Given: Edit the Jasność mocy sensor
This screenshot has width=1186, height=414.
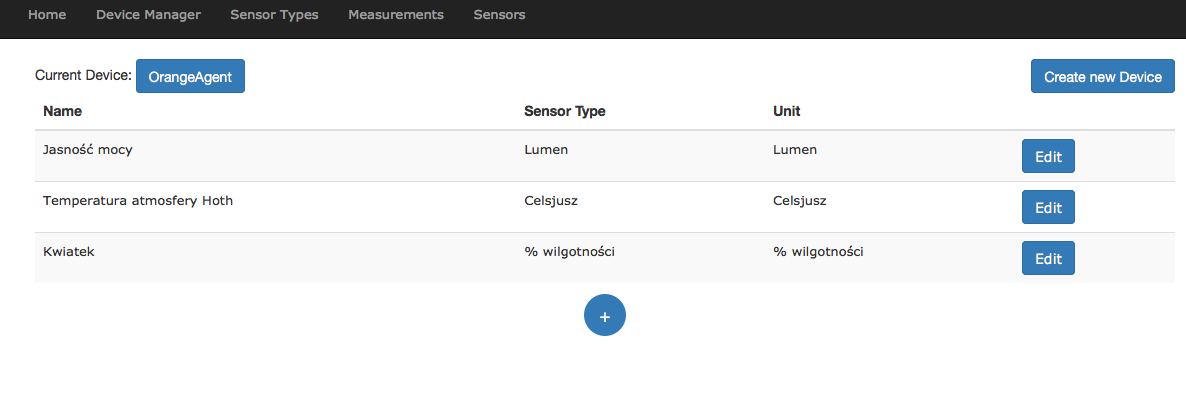Looking at the screenshot, I should (1047, 157).
